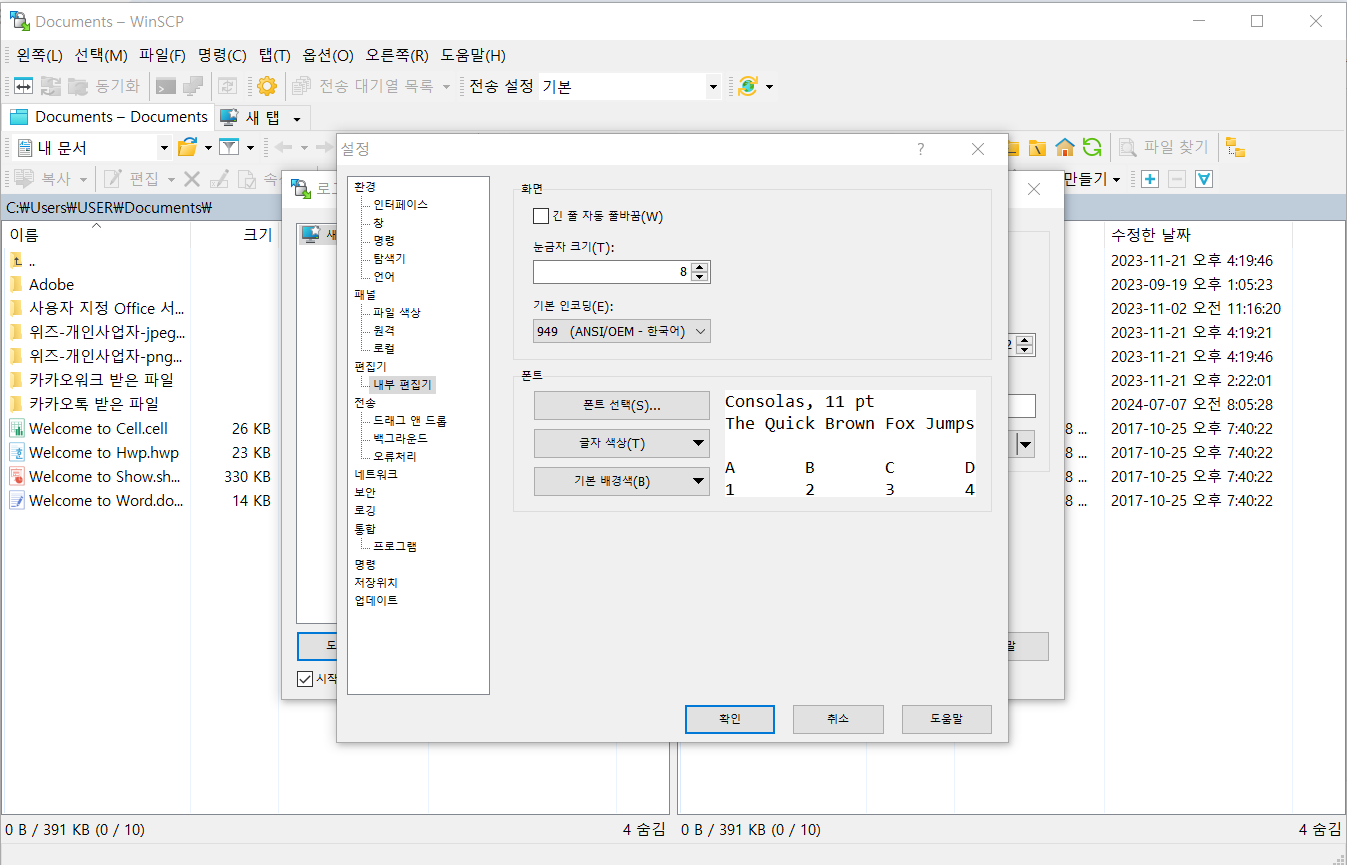The image size is (1347, 865).
Task: Sort right panel by 수정한 날짜 column header
Action: [x=1198, y=235]
